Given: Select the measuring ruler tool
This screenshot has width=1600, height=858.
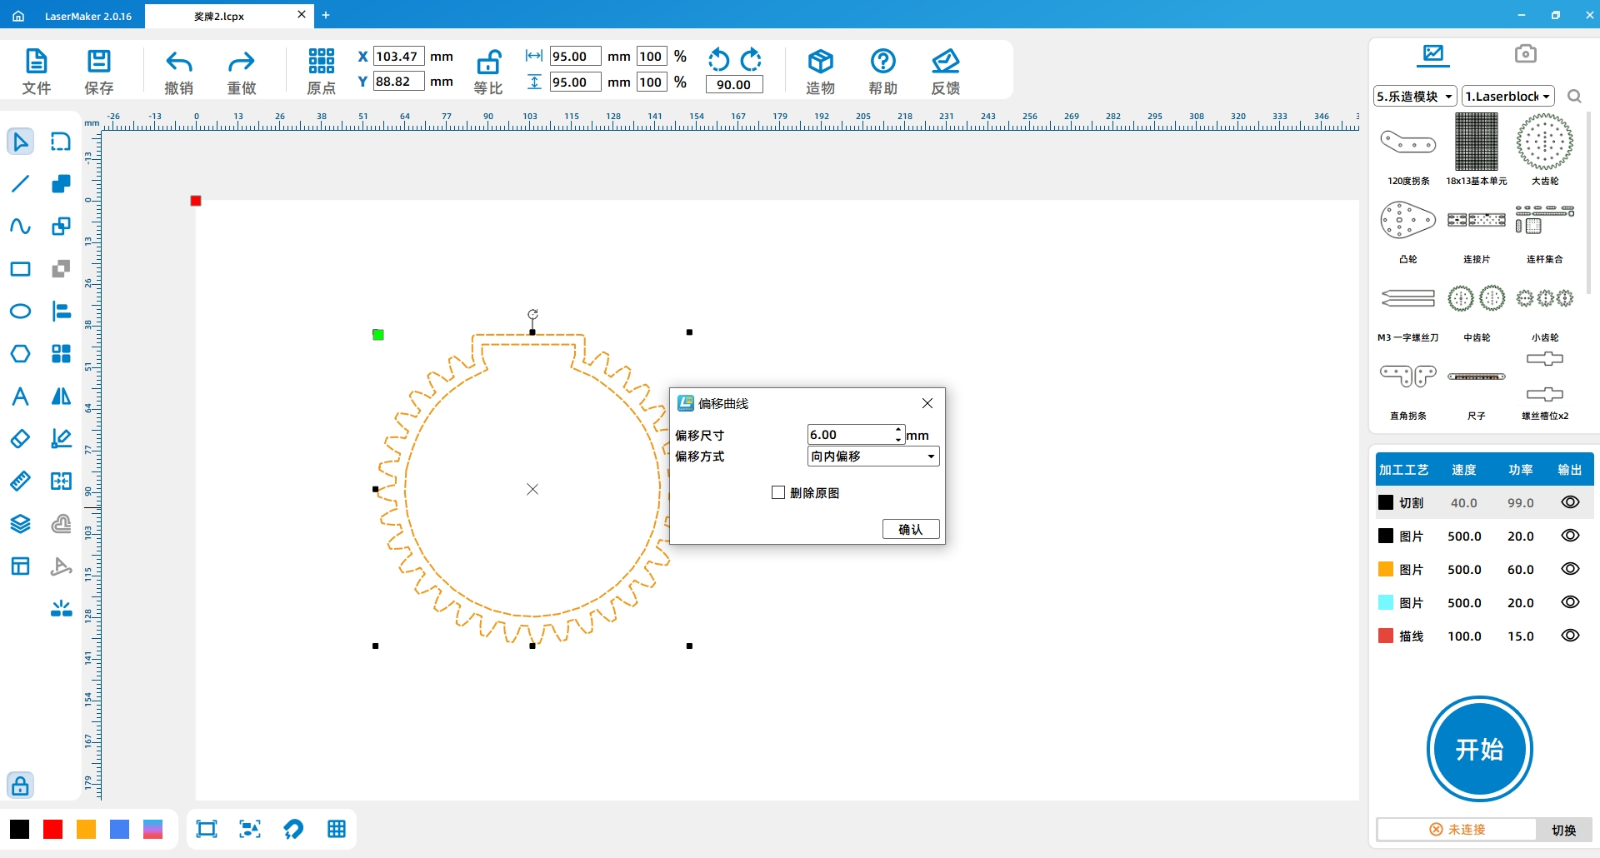Looking at the screenshot, I should pos(20,481).
